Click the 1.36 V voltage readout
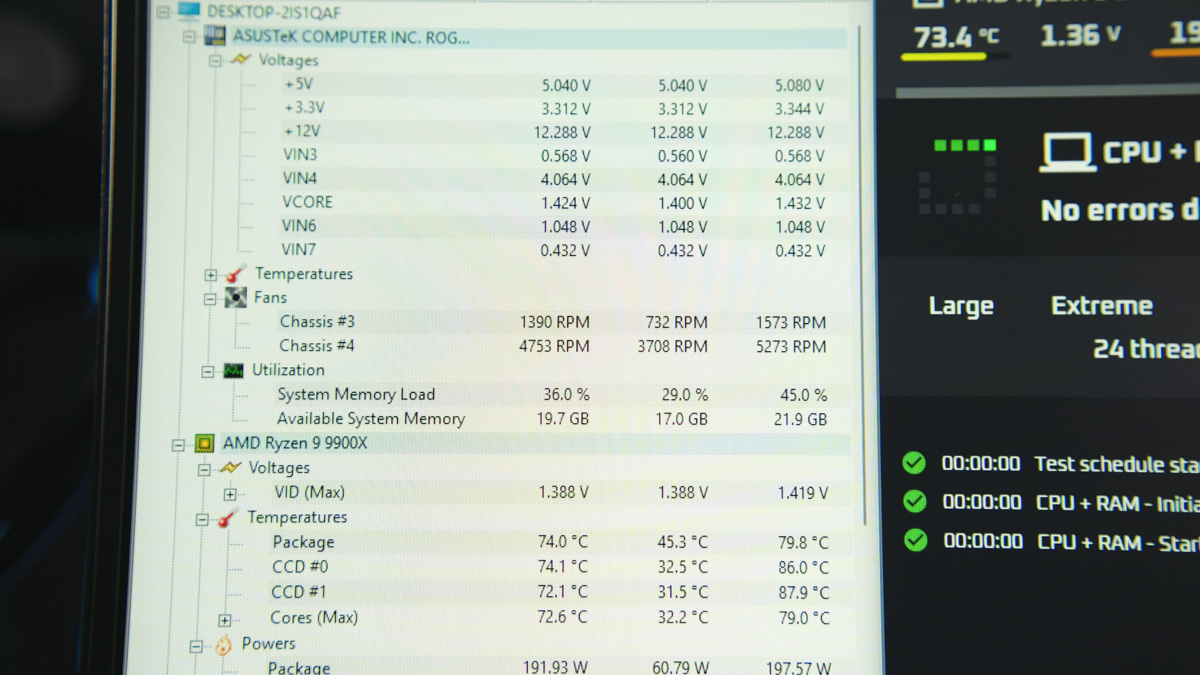The height and width of the screenshot is (675, 1200). coord(1081,36)
